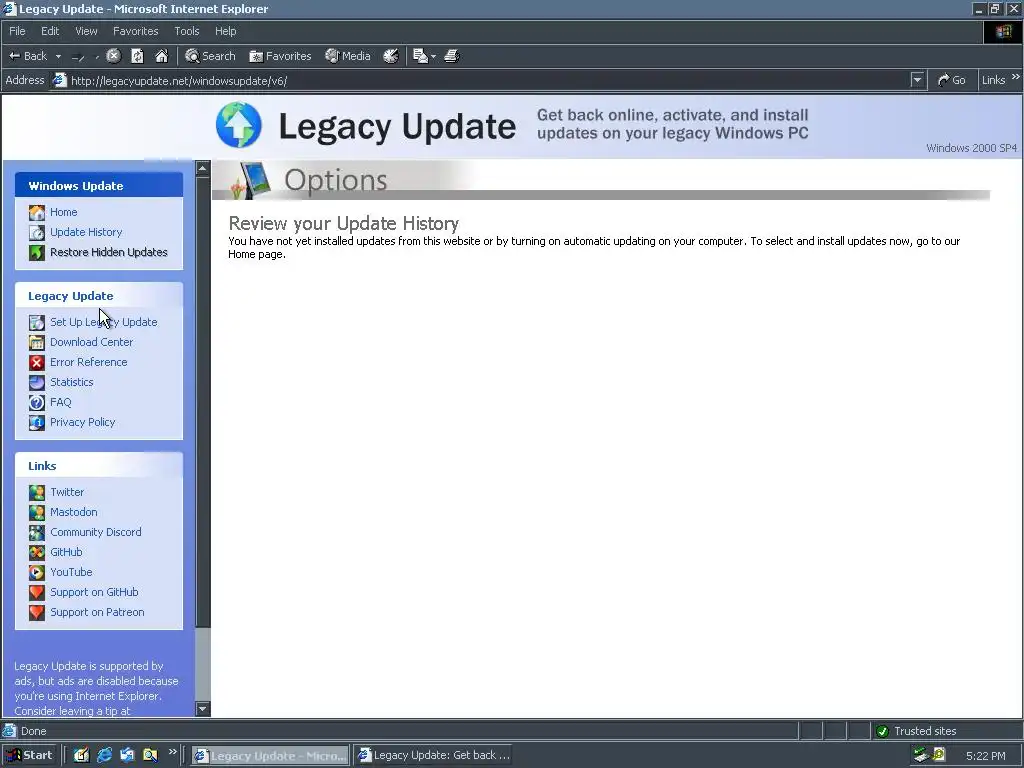
Task: Click the sidebar scroll down arrow
Action: [202, 709]
